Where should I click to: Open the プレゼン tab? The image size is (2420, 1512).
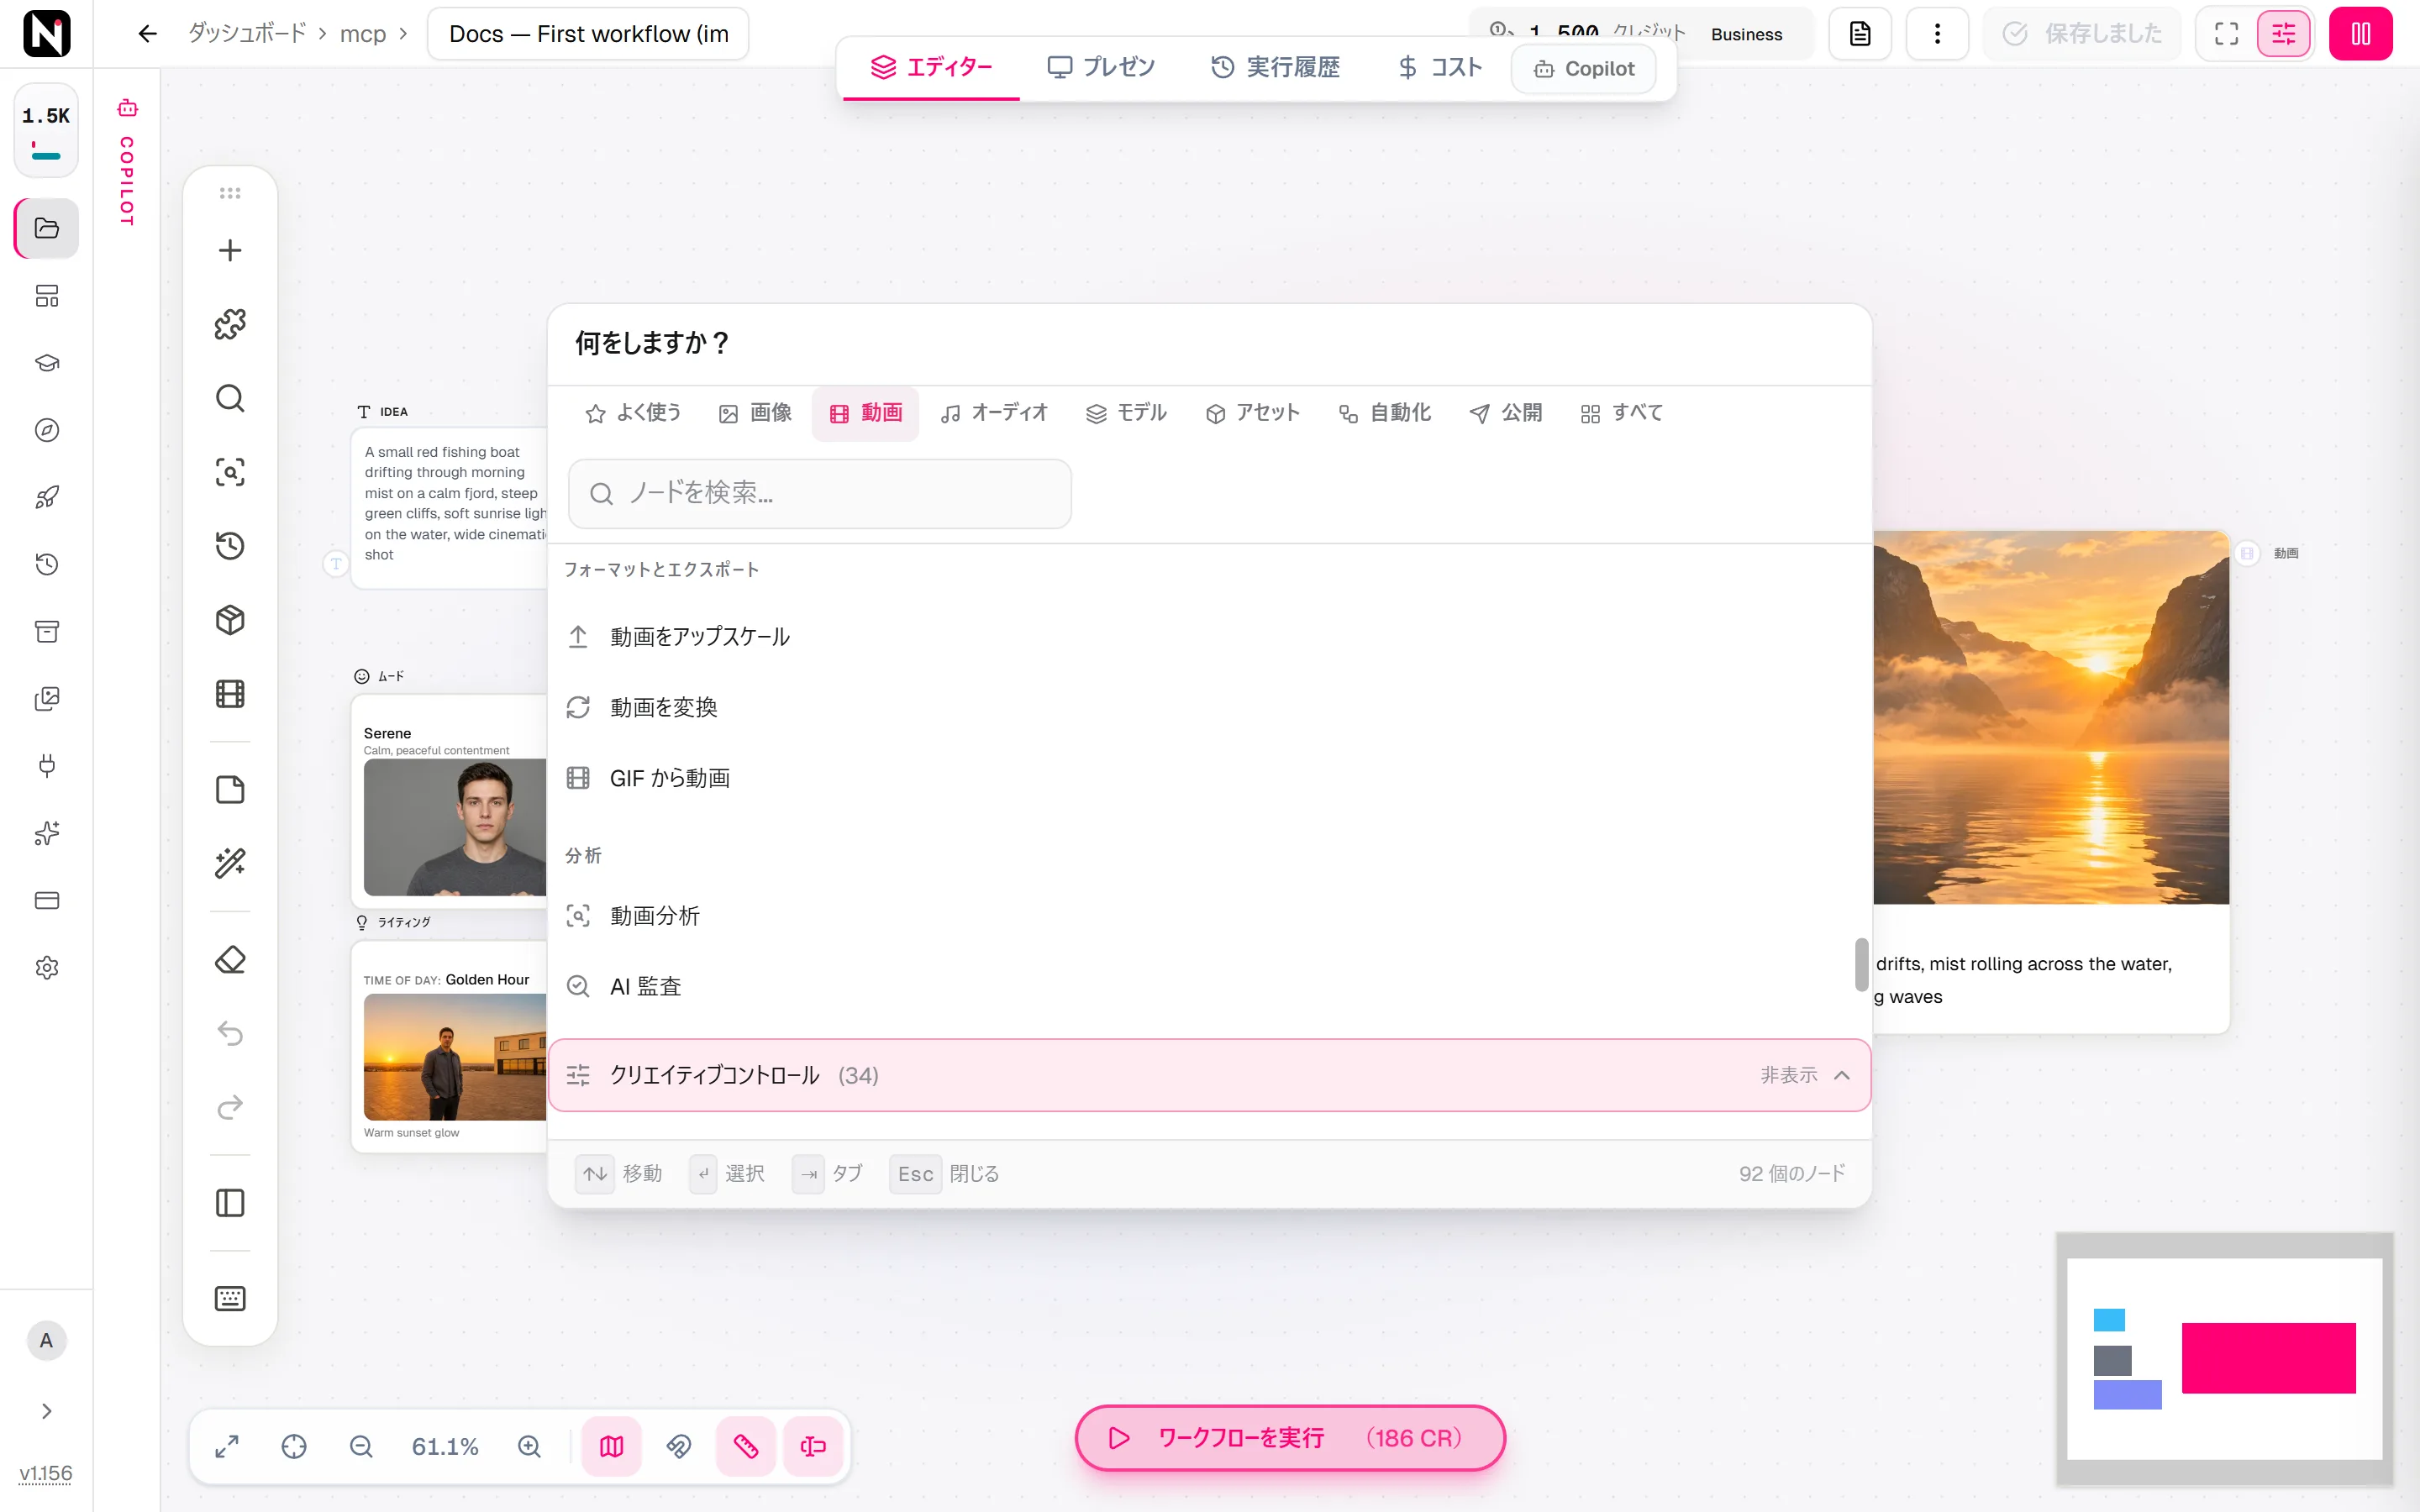pyautogui.click(x=1100, y=67)
